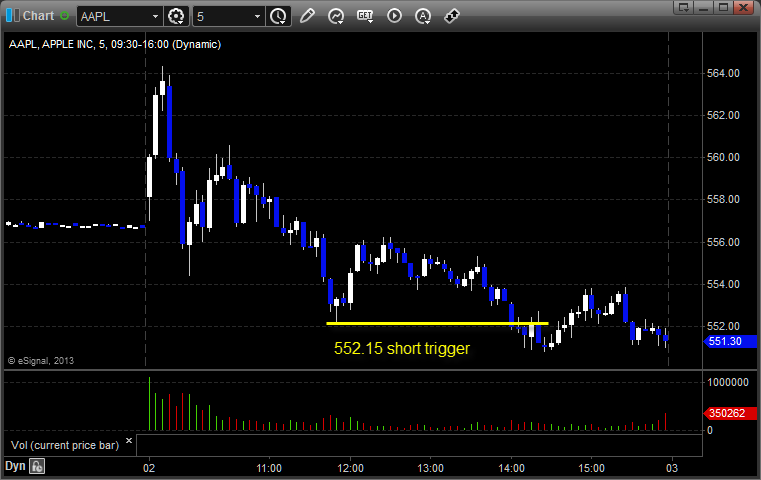Viewport: 761px width, 480px height.
Task: Maximize the Chart window
Action: point(723,7)
